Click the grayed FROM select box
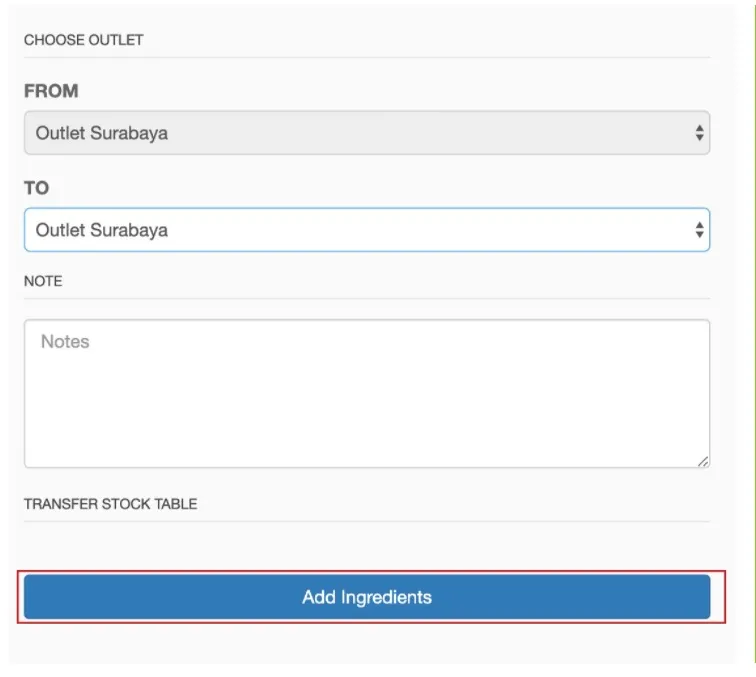Viewport: 756px width, 677px height. 367,133
